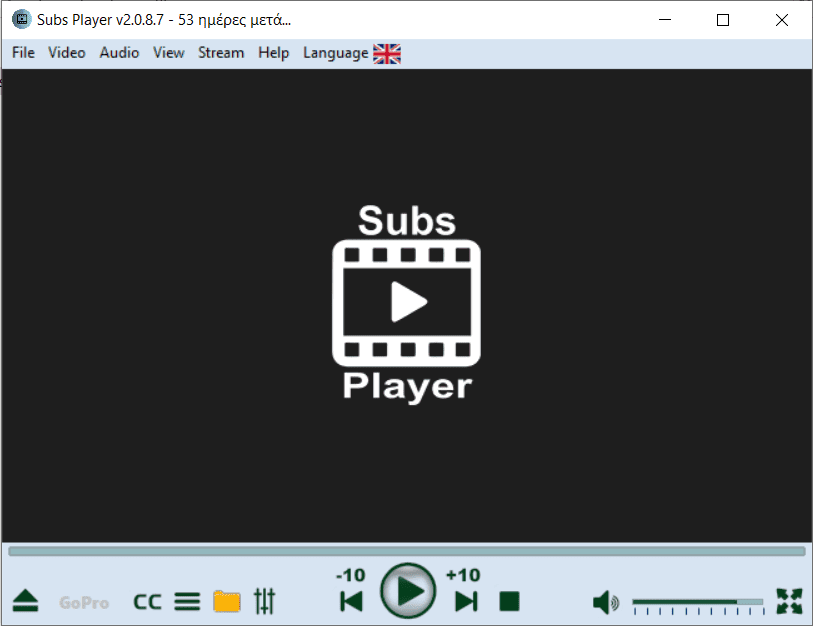
Task: Stop playback with the square button
Action: pyautogui.click(x=509, y=602)
